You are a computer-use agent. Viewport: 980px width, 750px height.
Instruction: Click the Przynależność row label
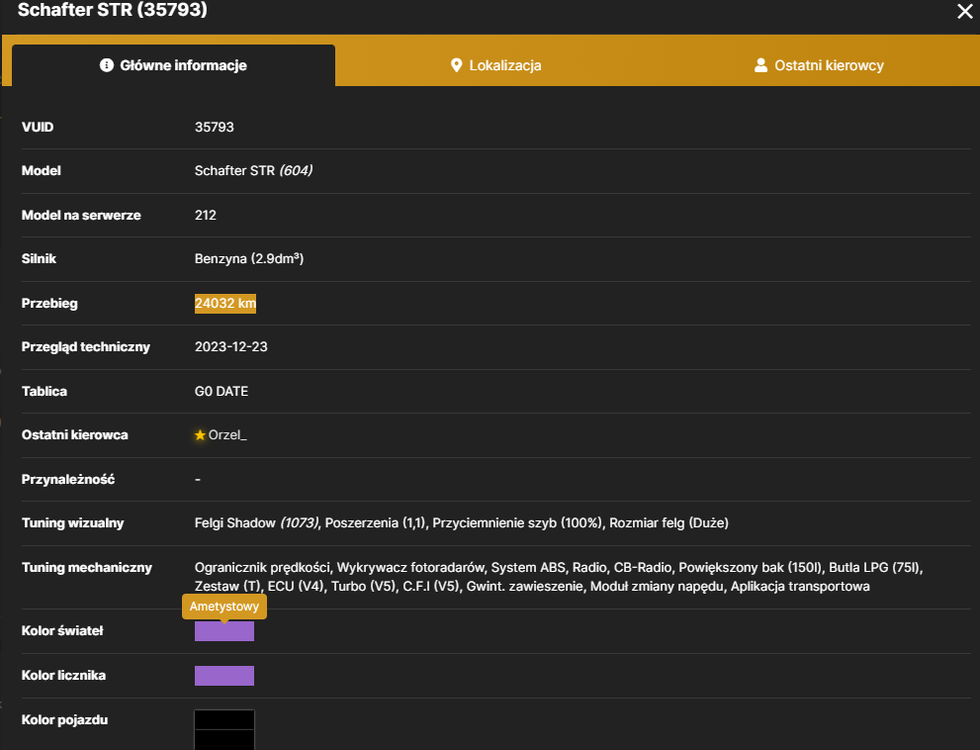[68, 479]
